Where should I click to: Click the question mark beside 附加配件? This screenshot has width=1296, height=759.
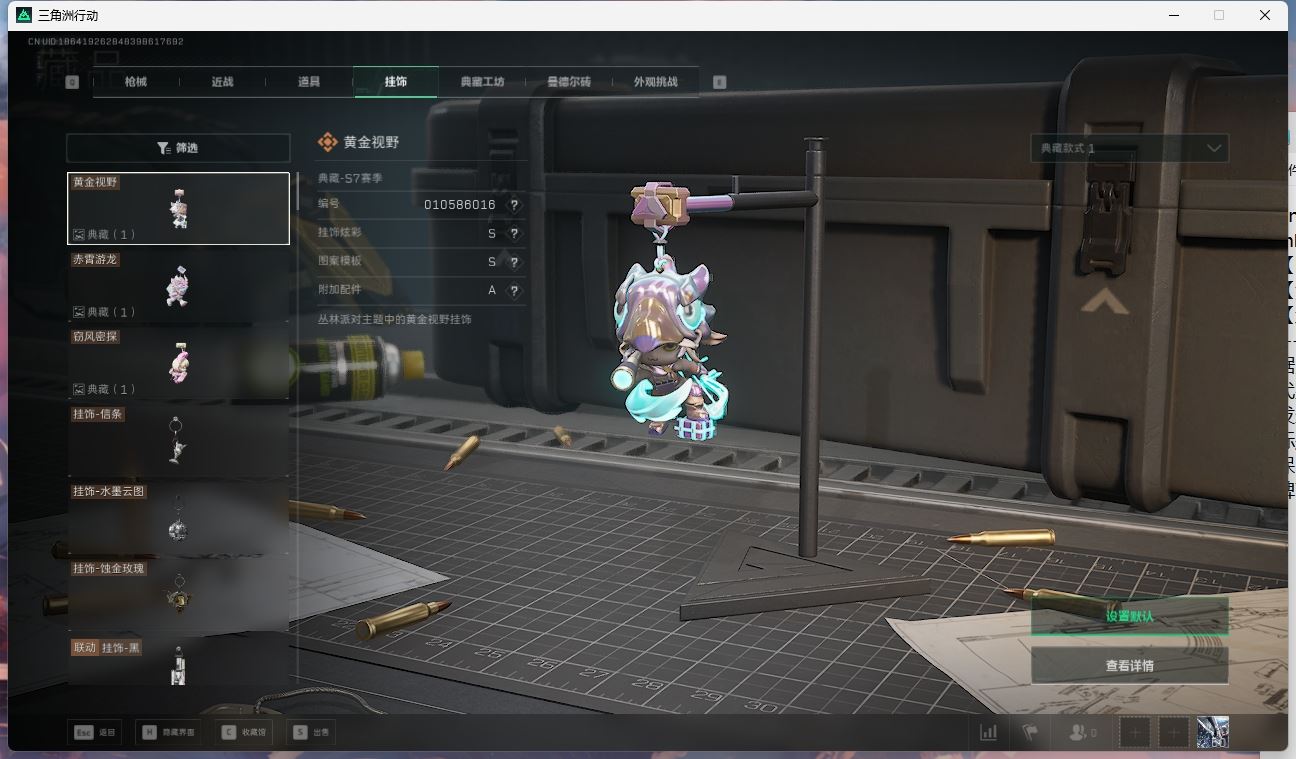click(x=514, y=291)
